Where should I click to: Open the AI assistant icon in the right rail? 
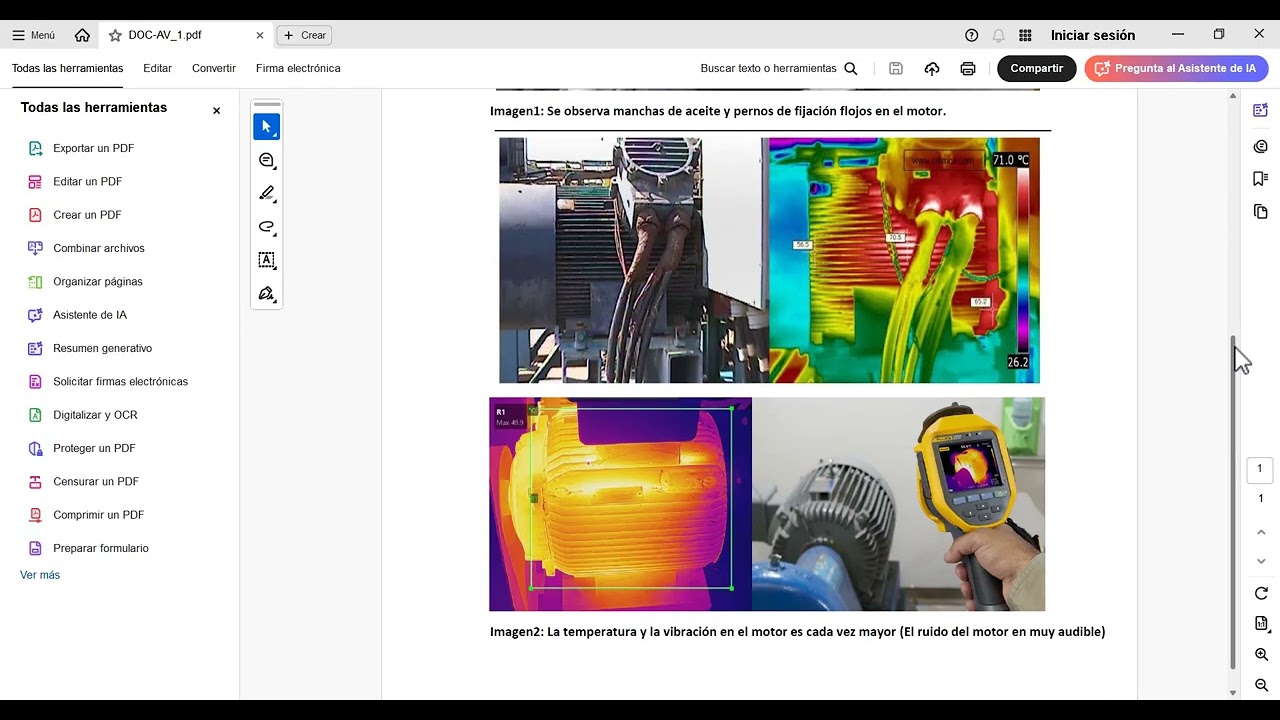tap(1260, 110)
